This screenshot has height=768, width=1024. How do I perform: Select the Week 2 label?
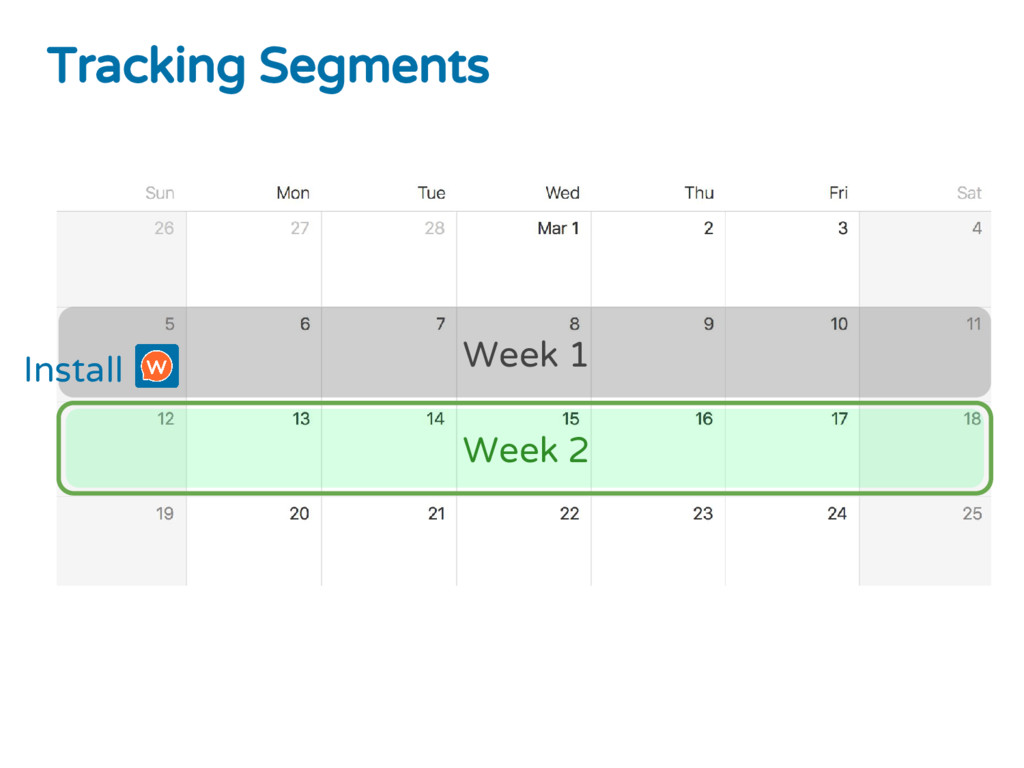[525, 450]
